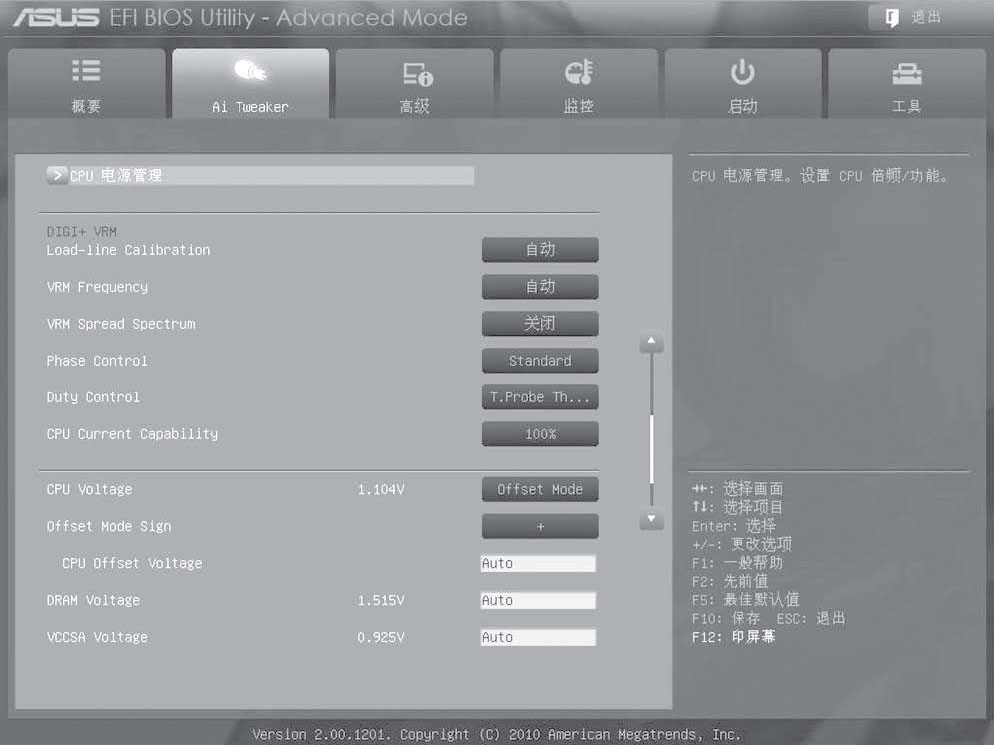Select the CPU Voltage label
The width and height of the screenshot is (994, 745).
[89, 489]
